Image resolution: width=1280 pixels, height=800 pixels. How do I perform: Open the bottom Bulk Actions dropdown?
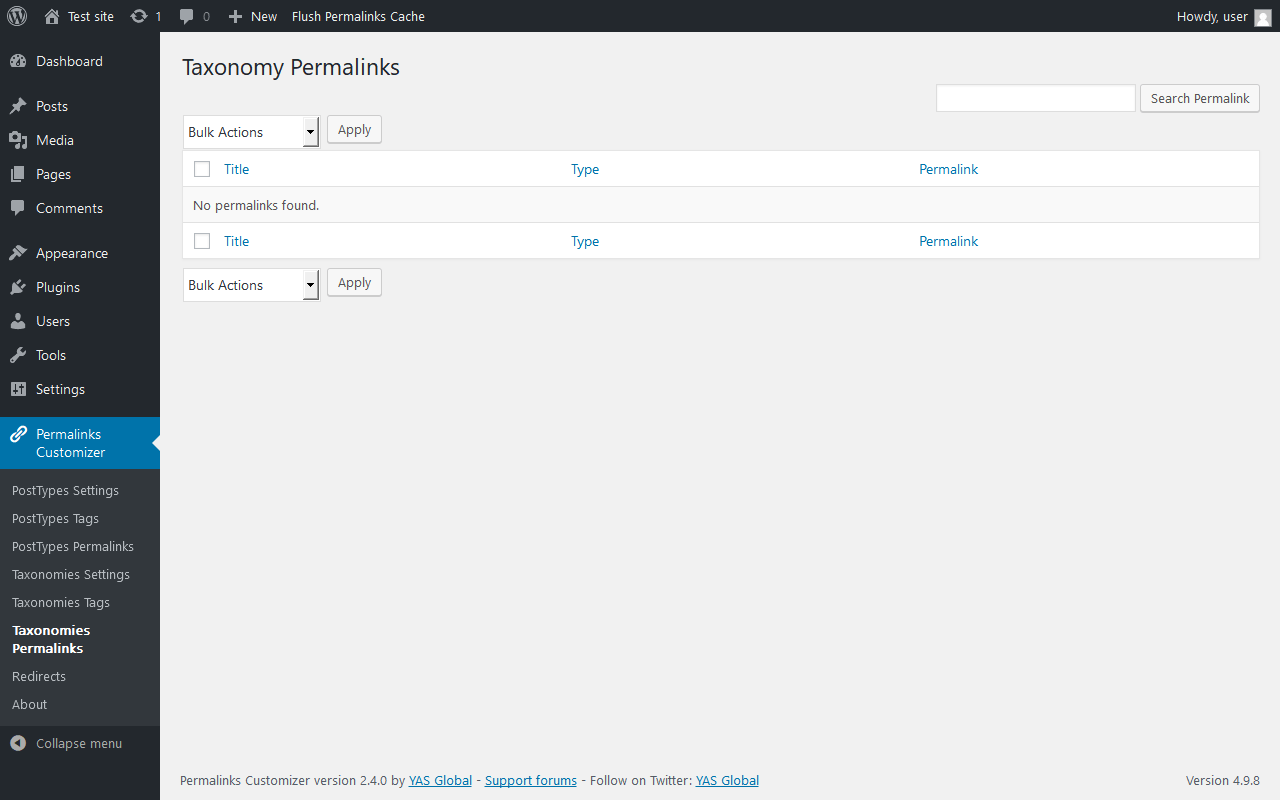tap(251, 285)
